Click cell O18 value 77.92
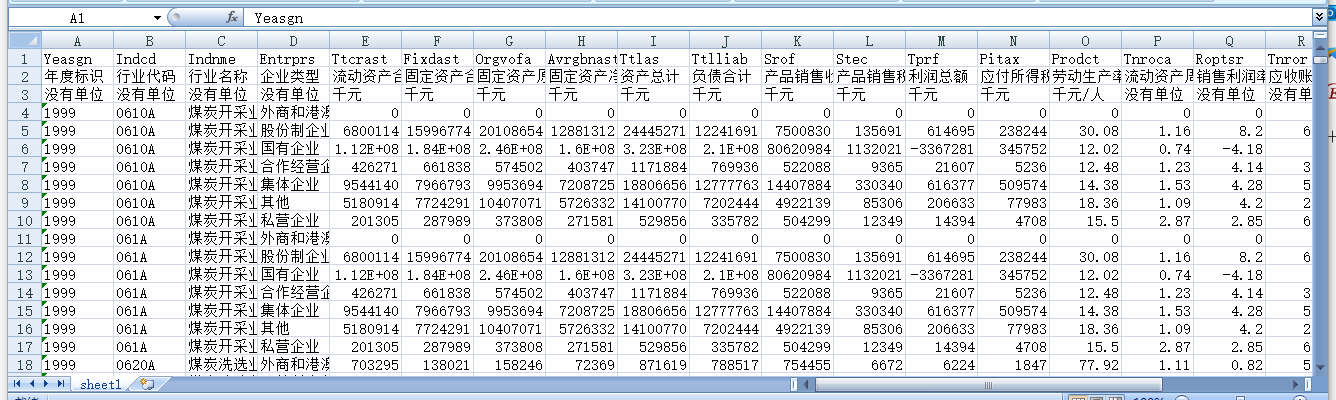Screen dimensions: 1336x400 point(1085,364)
